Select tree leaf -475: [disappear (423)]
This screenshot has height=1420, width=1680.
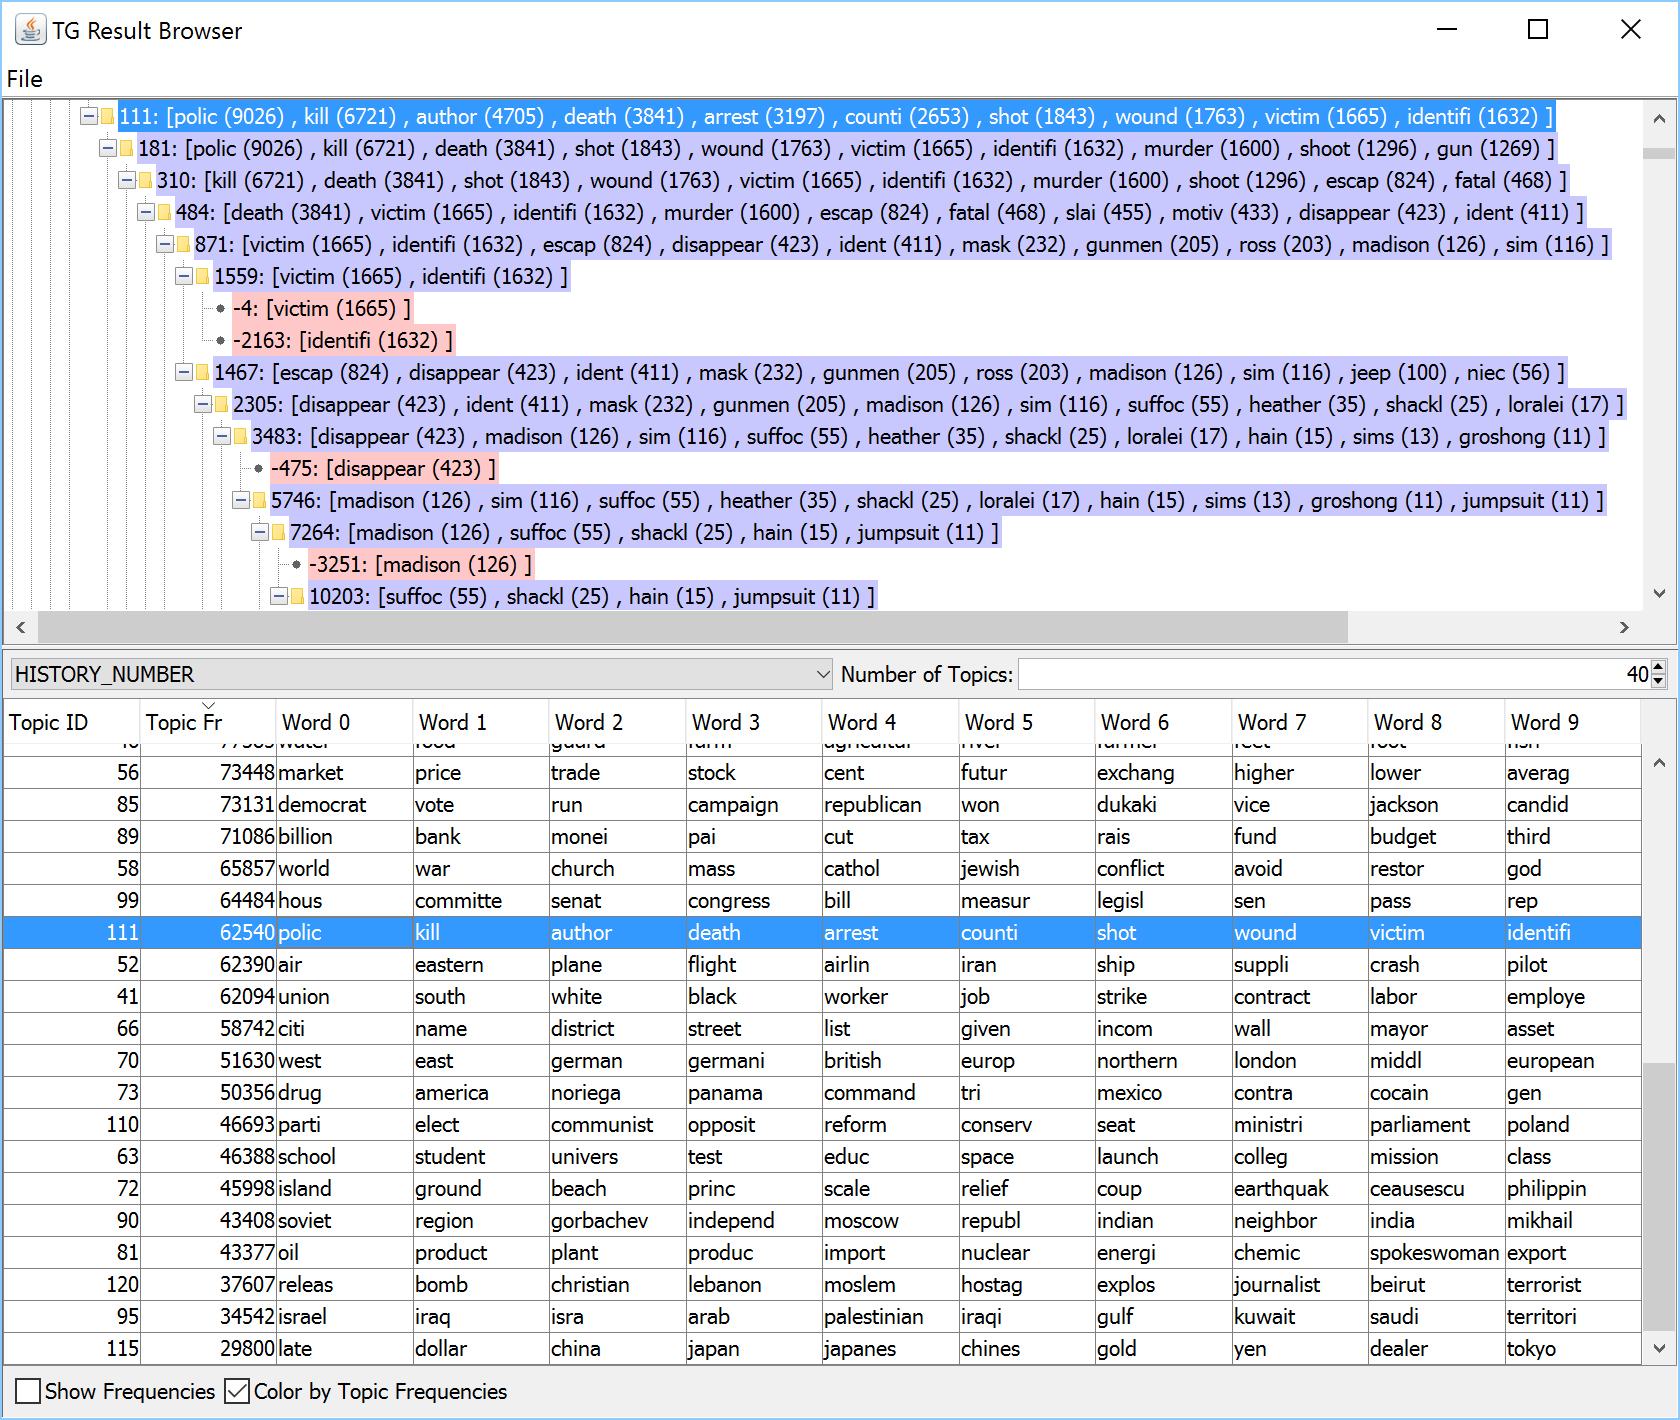[x=384, y=468]
